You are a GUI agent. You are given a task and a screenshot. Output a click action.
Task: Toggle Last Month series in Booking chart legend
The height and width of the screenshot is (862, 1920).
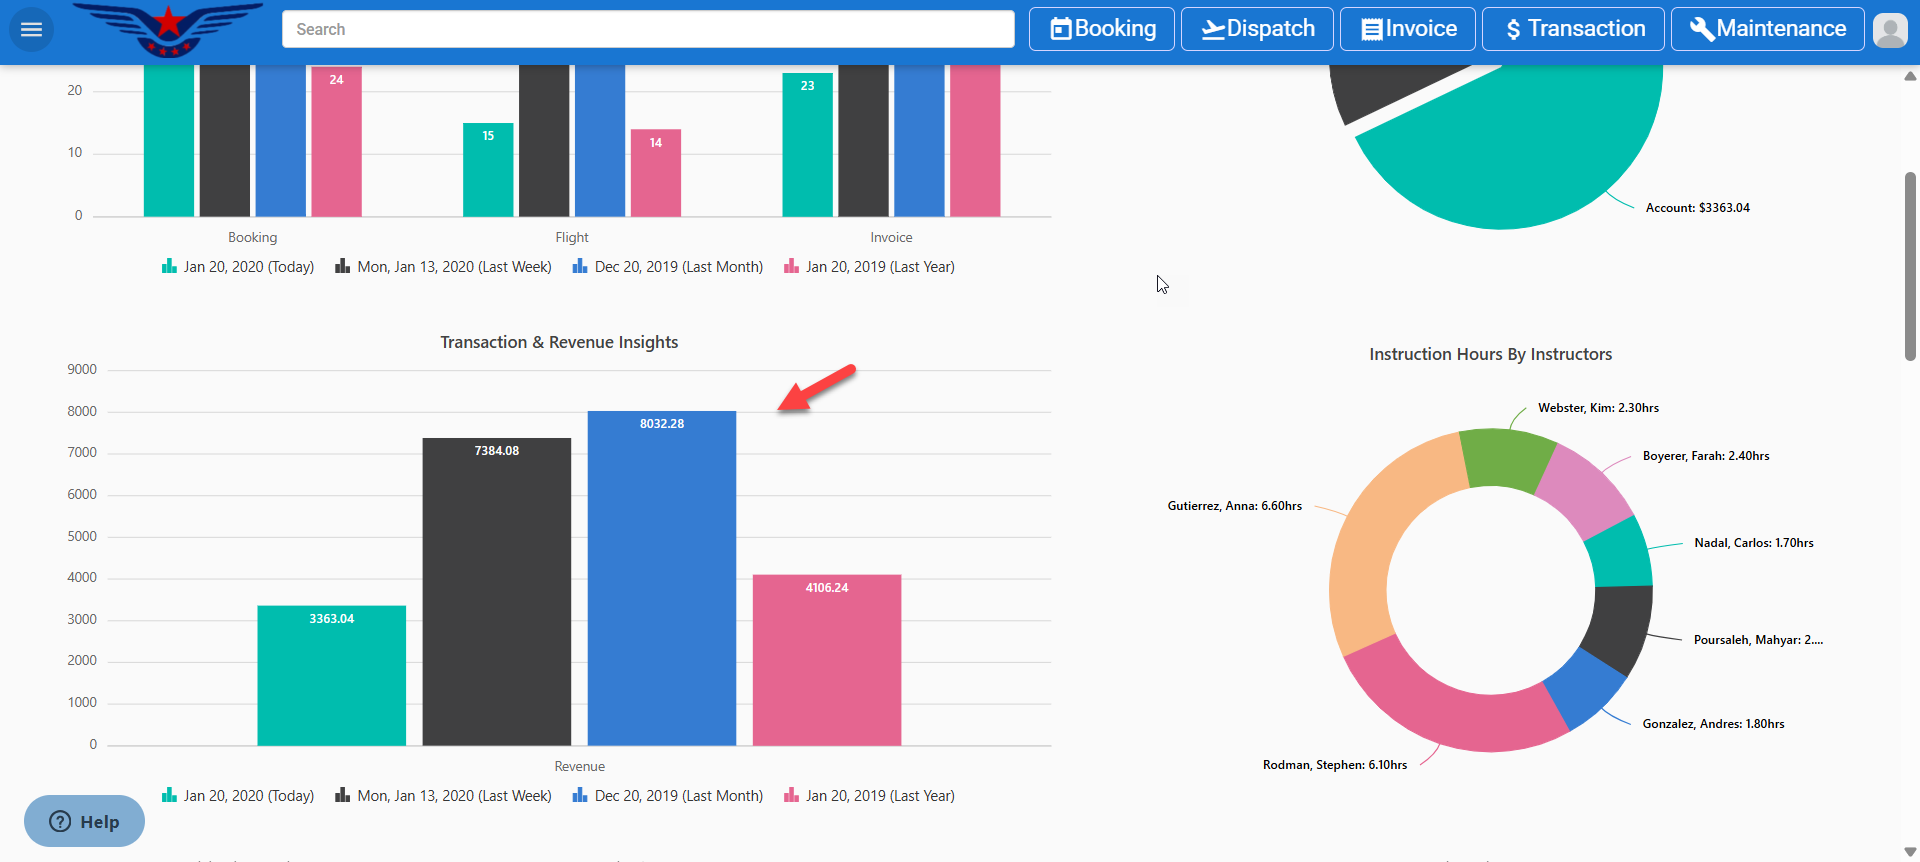[x=668, y=267]
